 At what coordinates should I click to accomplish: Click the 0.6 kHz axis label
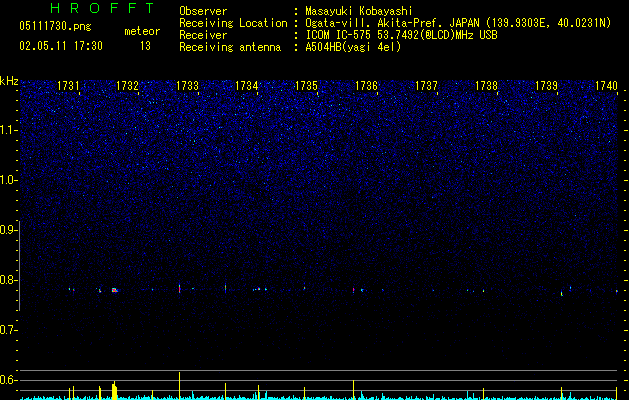click(x=8, y=380)
